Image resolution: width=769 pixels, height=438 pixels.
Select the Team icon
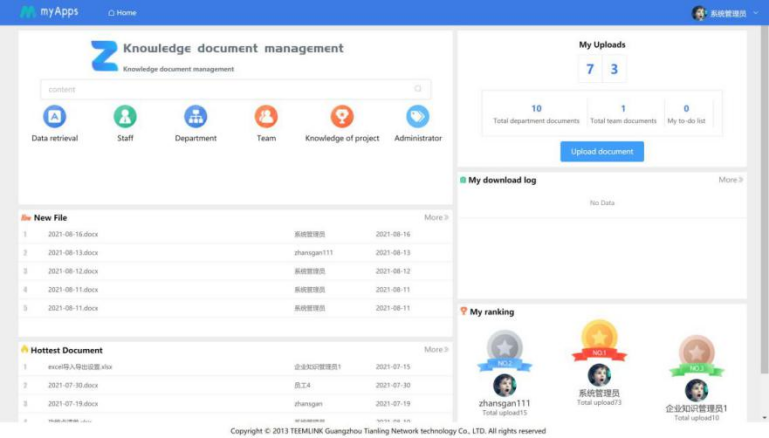click(x=266, y=117)
